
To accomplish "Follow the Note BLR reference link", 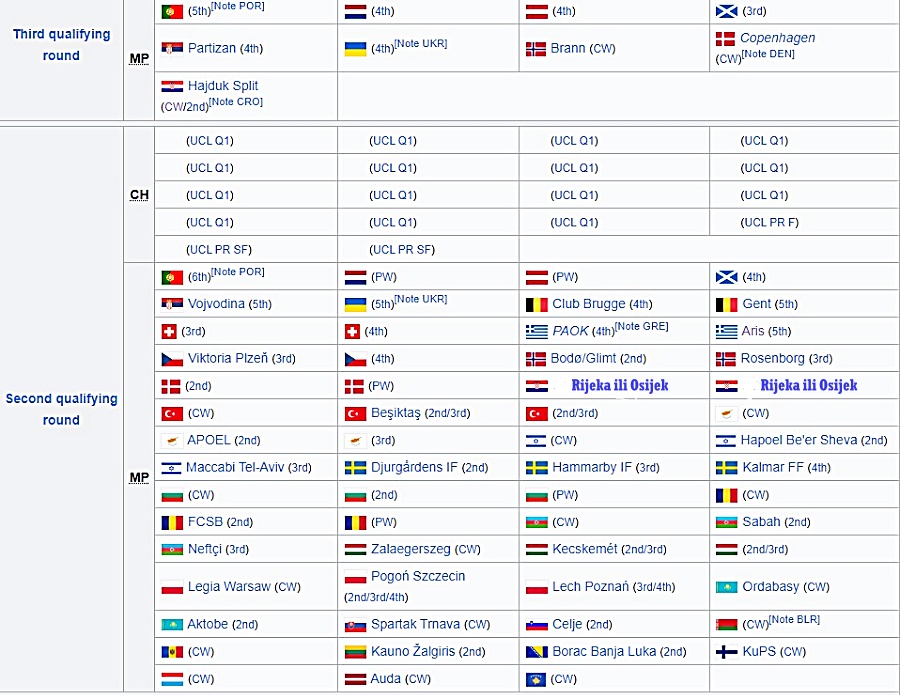I will pos(794,620).
